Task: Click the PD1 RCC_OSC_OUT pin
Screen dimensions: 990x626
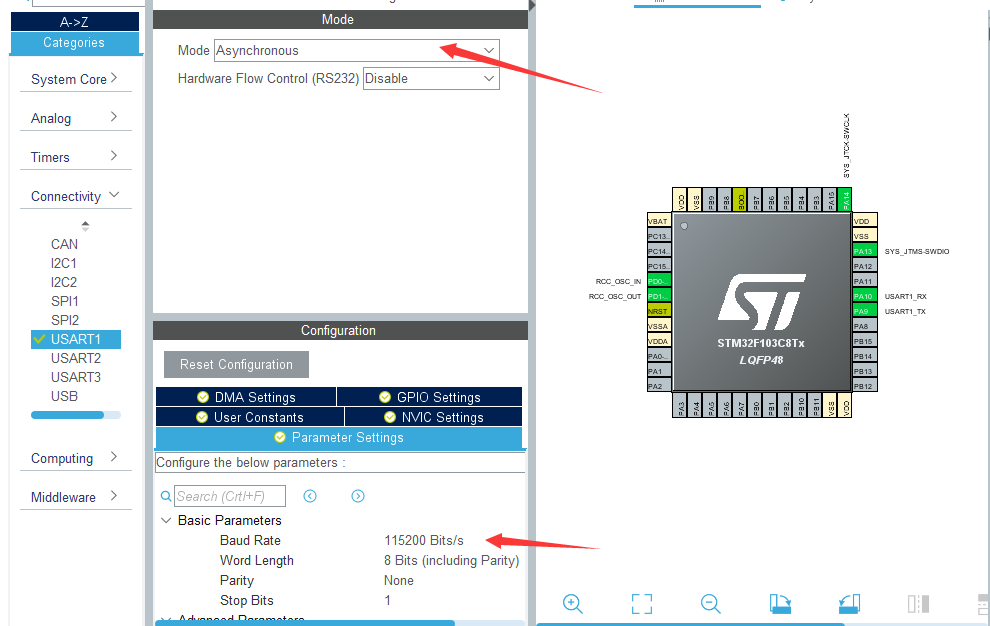Action: [x=659, y=296]
